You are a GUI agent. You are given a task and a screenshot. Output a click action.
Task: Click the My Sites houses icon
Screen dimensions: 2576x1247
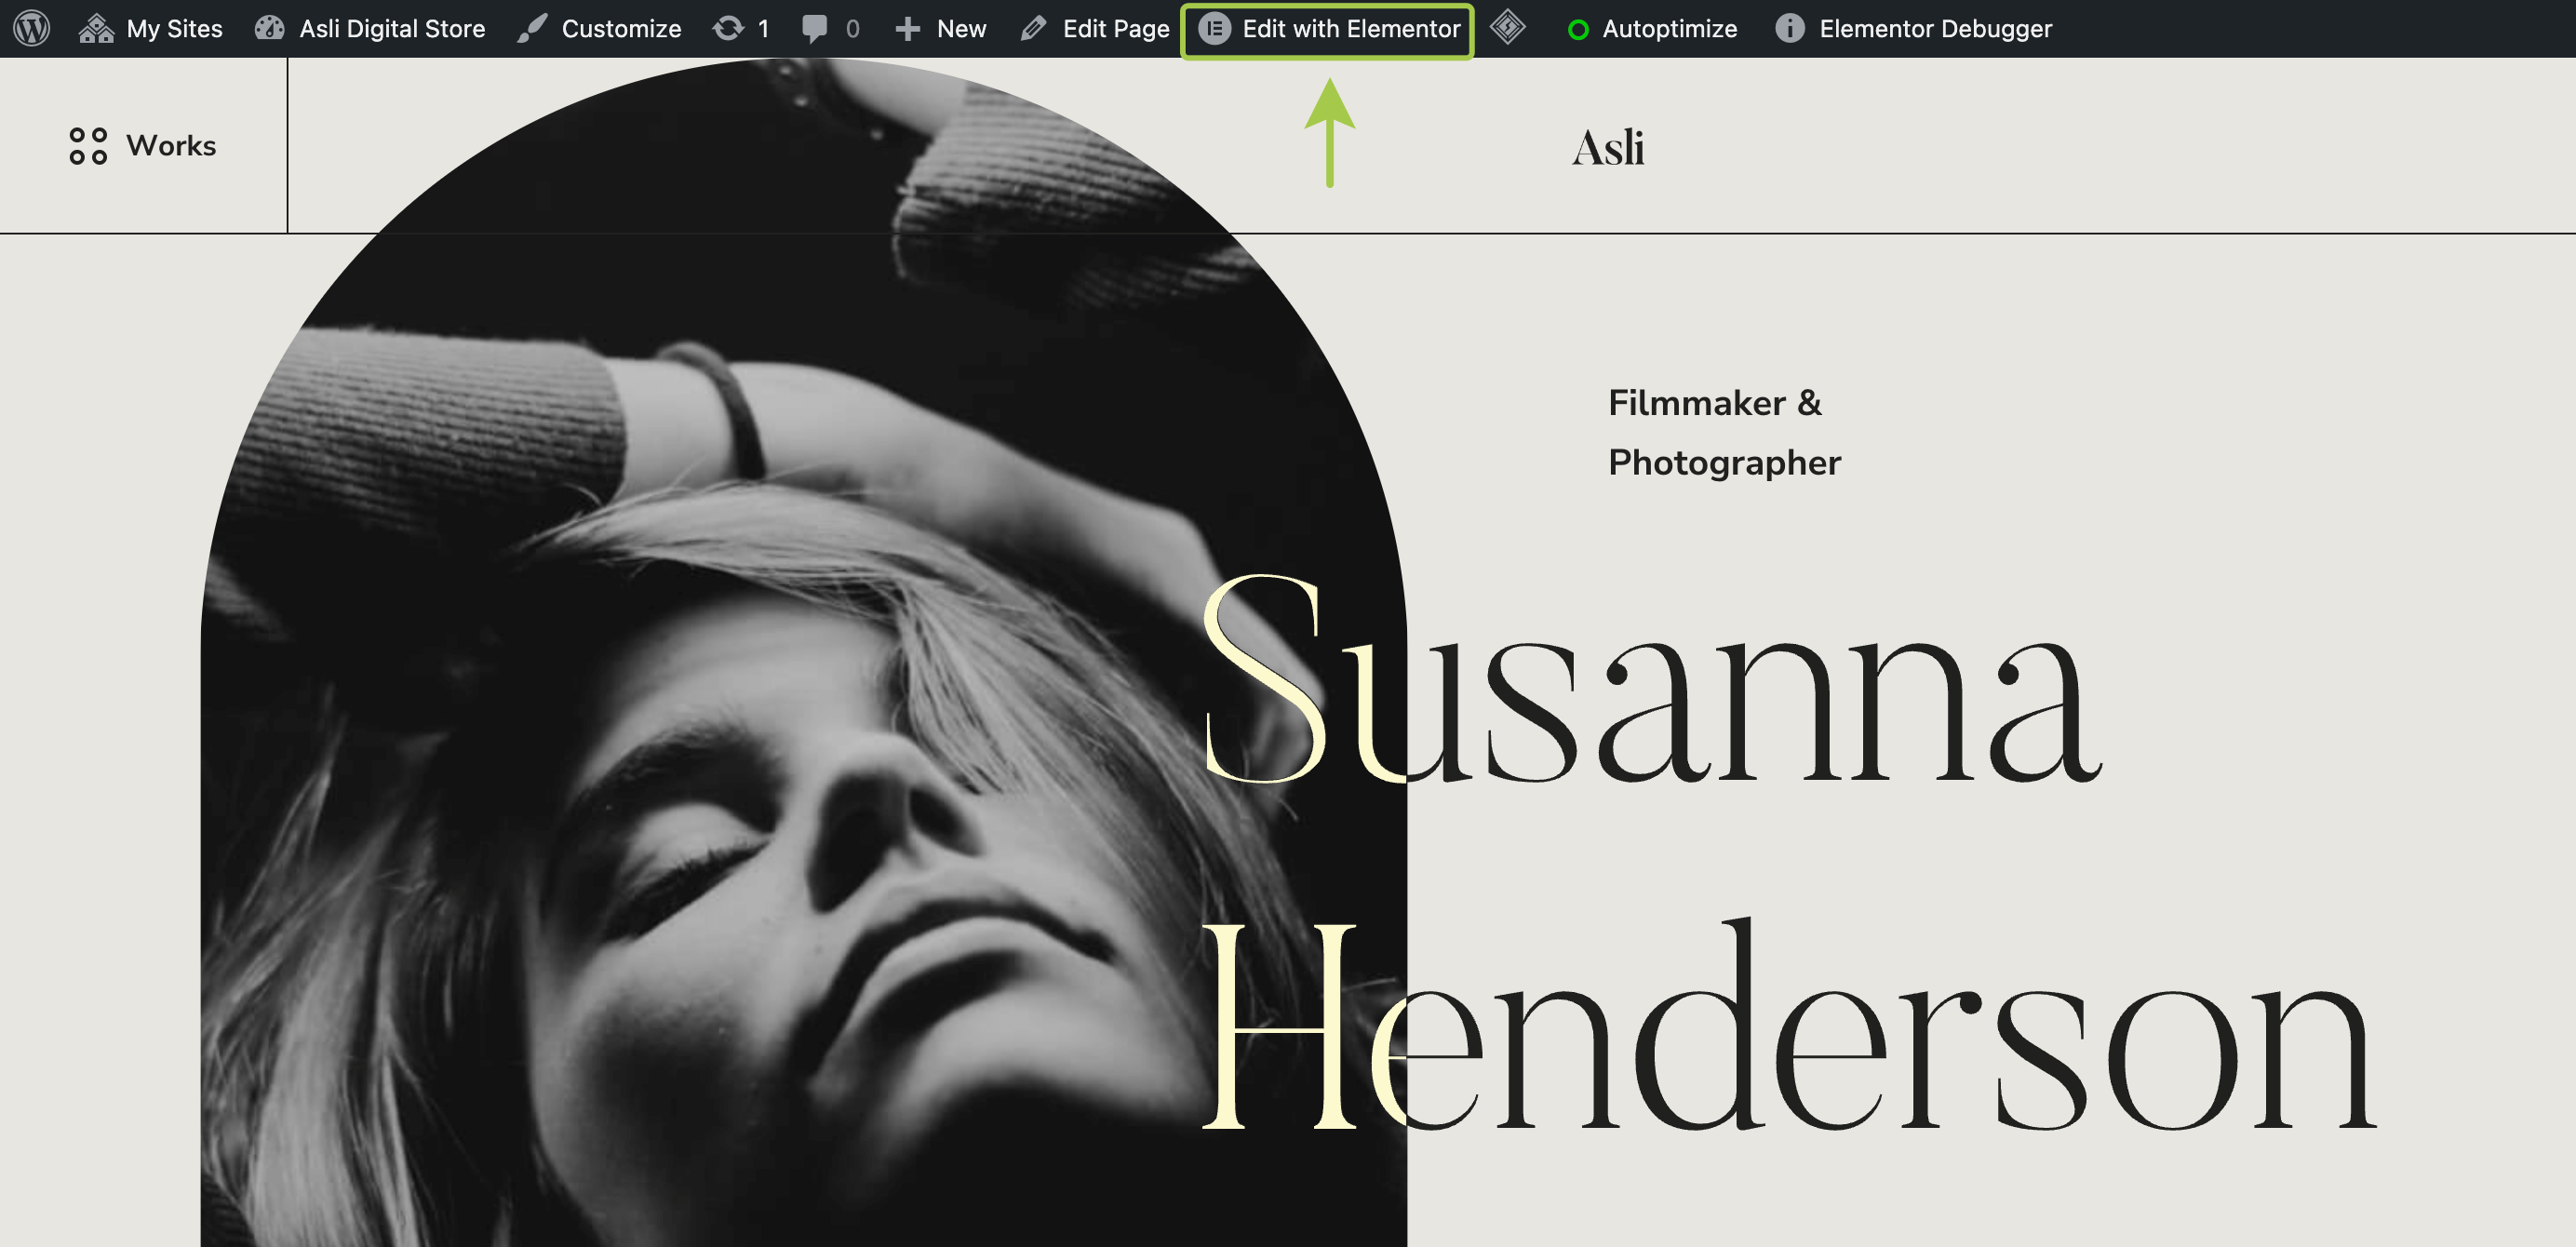pos(97,28)
